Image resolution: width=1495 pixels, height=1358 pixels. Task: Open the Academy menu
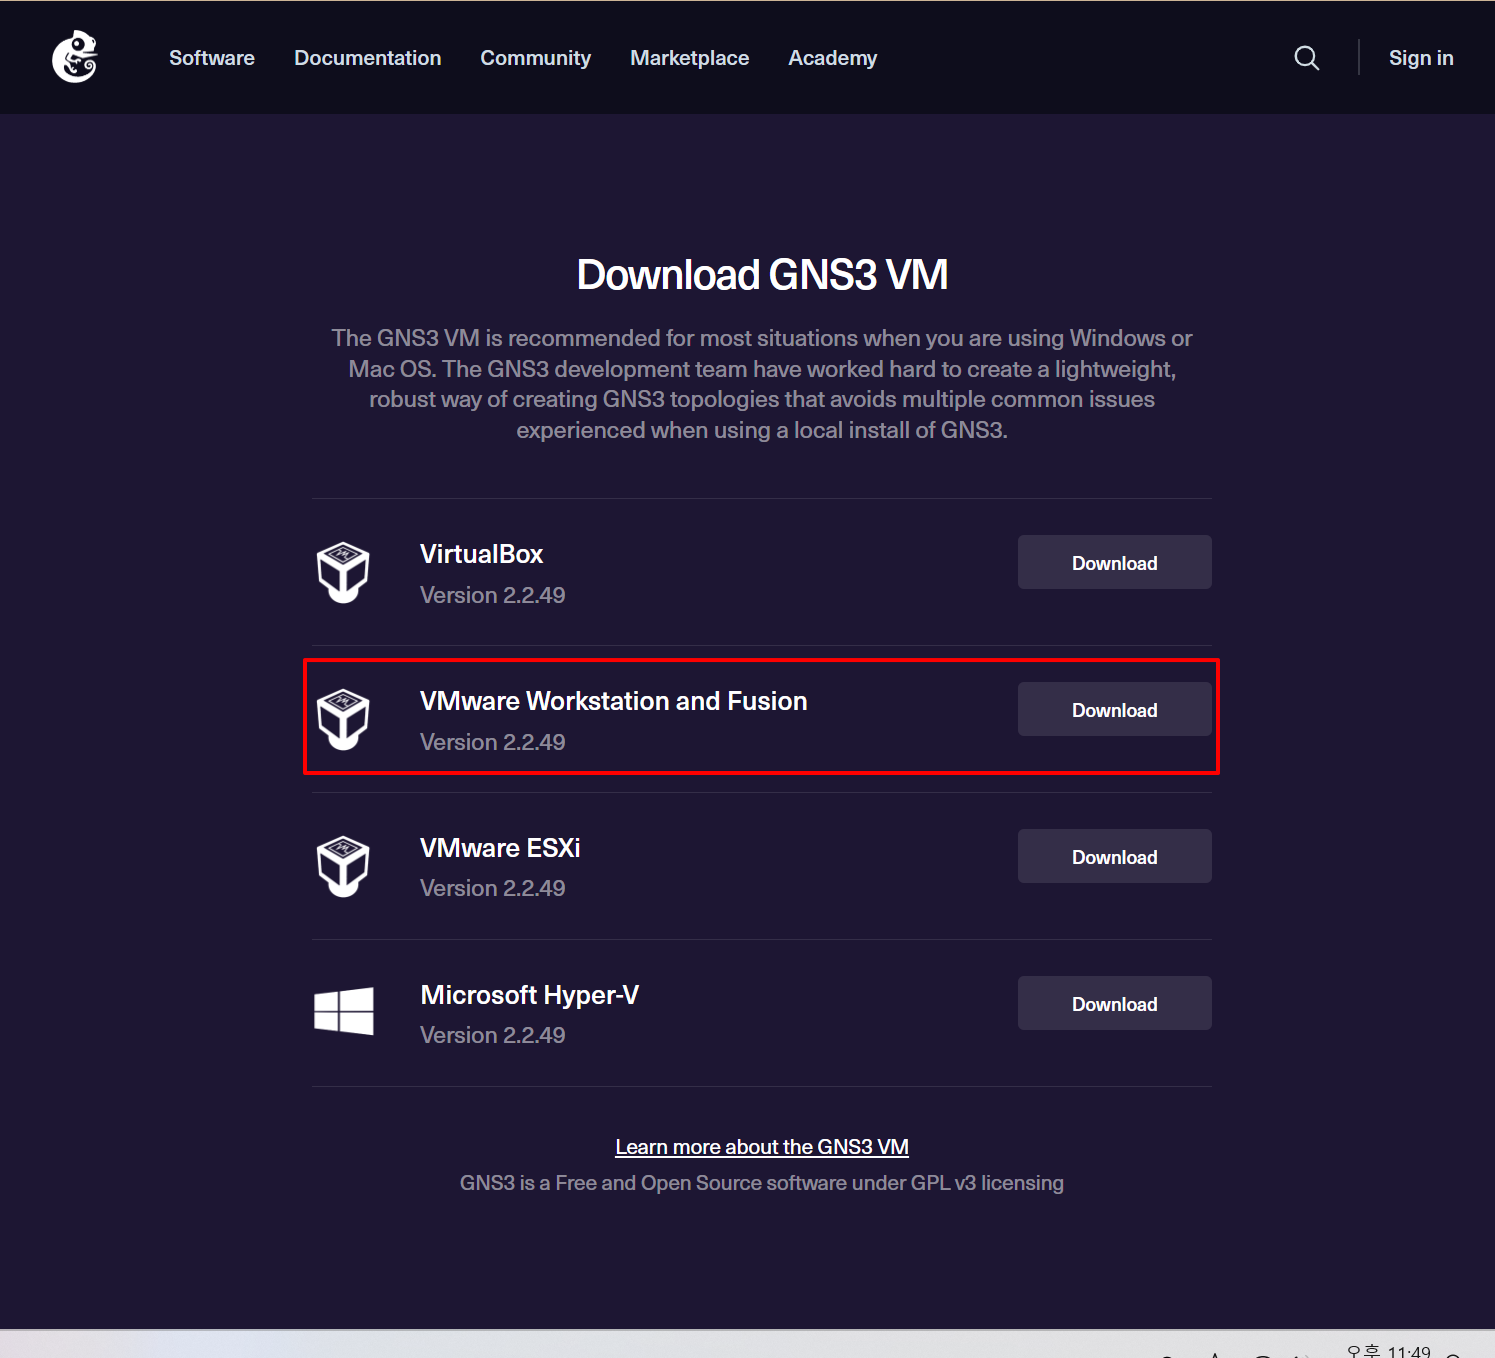[833, 58]
